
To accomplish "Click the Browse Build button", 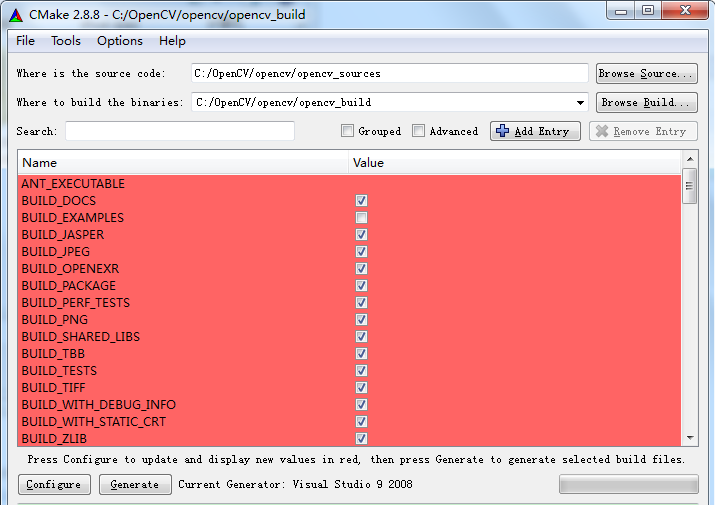I will point(647,102).
